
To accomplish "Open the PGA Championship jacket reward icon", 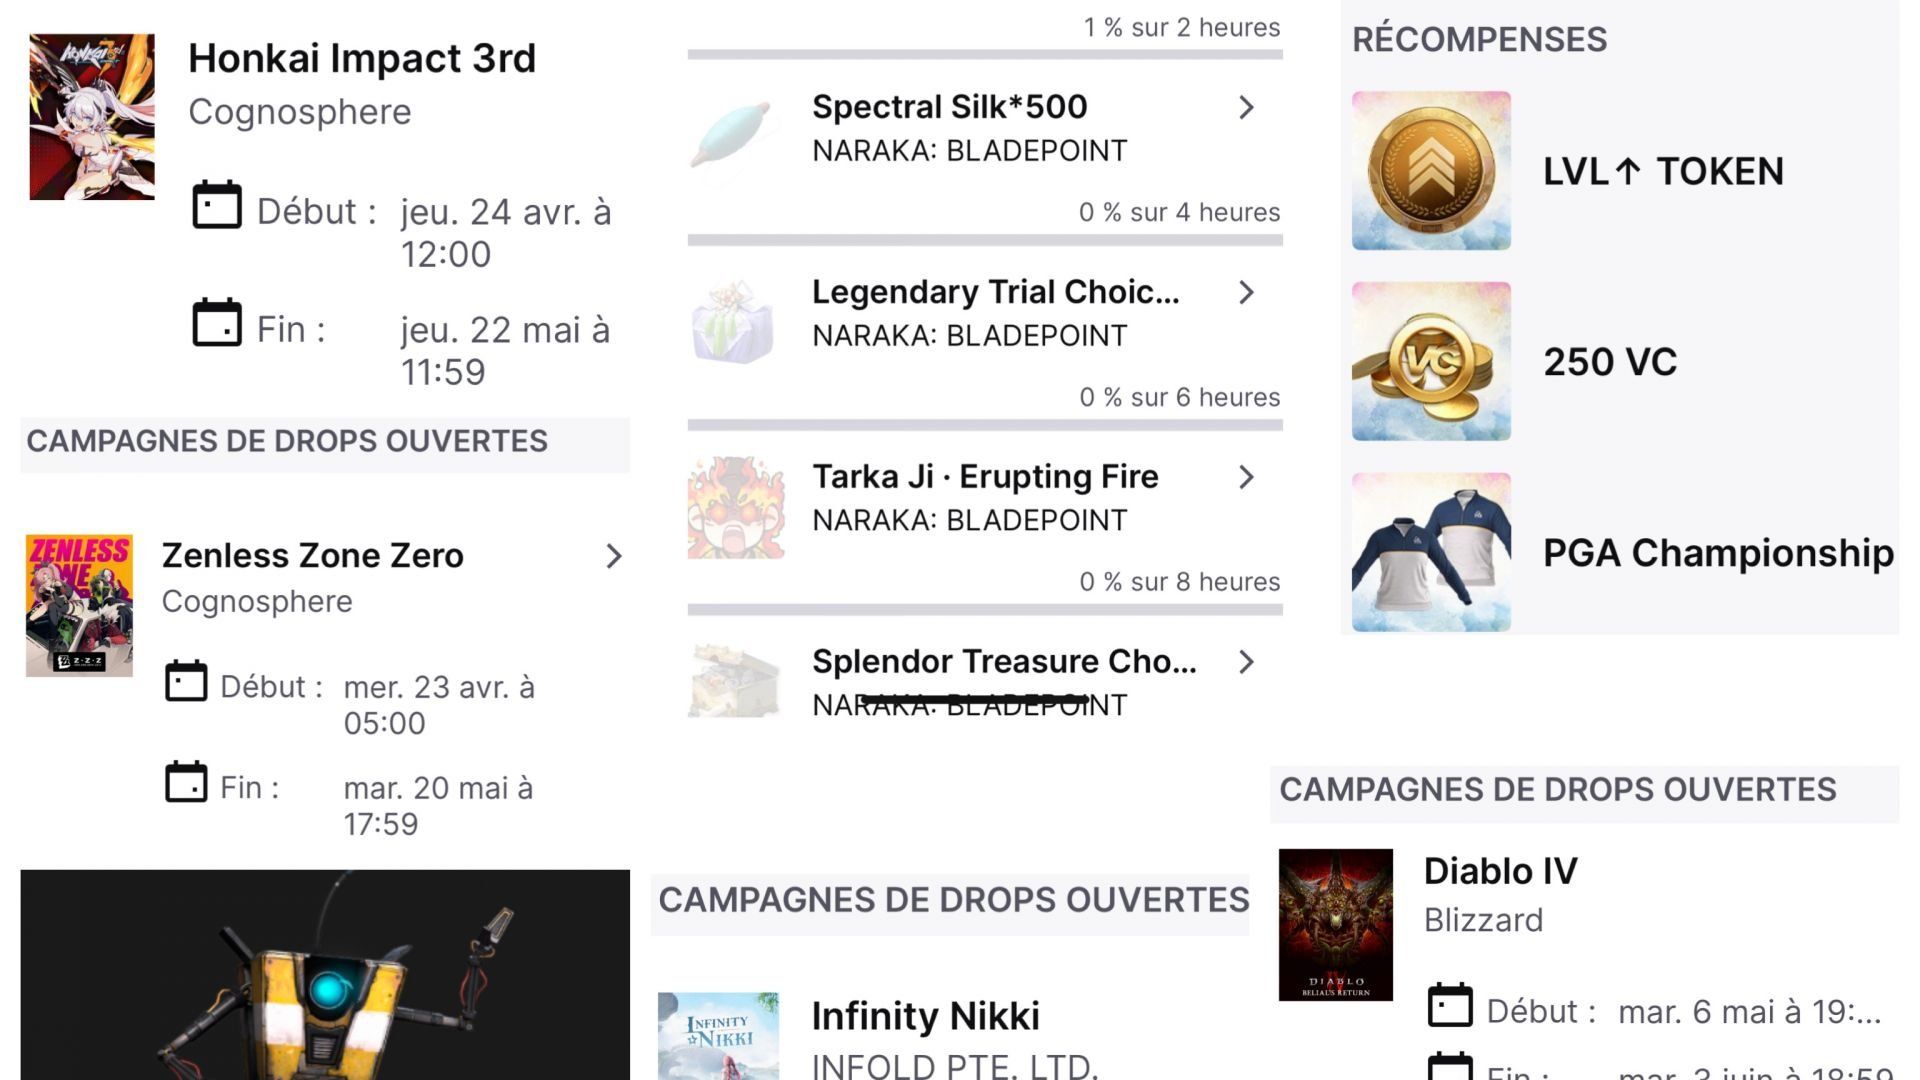I will tap(1431, 552).
